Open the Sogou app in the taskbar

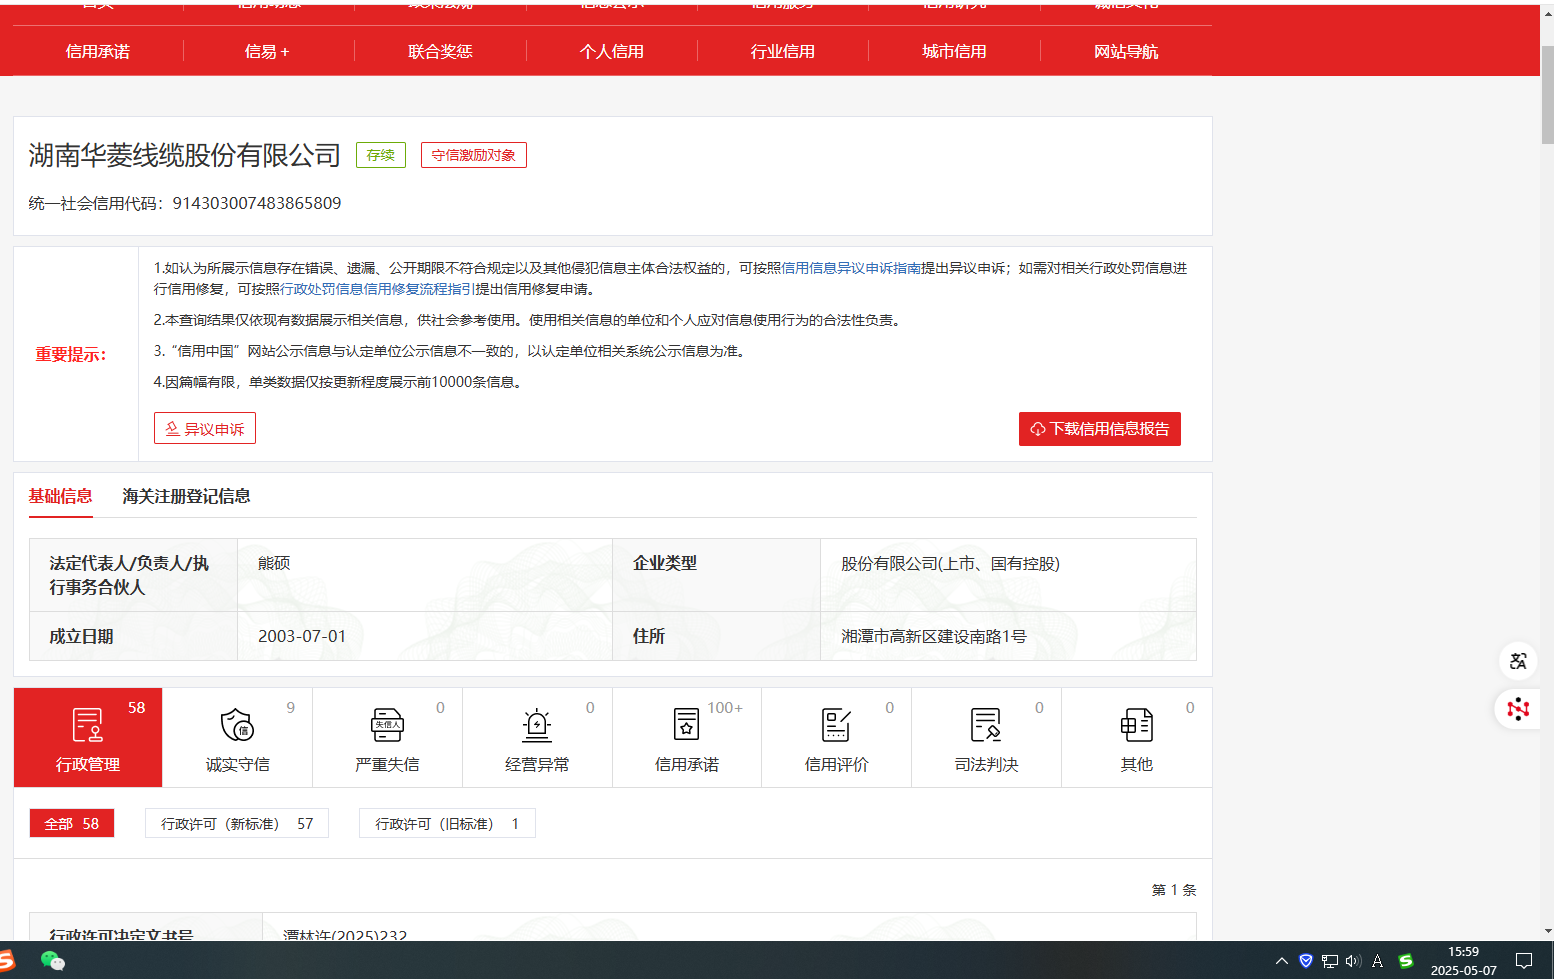[x=7, y=961]
